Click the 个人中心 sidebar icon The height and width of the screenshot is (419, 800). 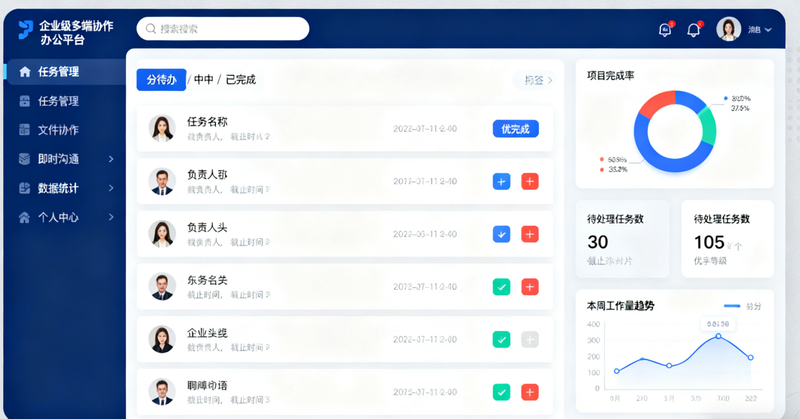24,217
